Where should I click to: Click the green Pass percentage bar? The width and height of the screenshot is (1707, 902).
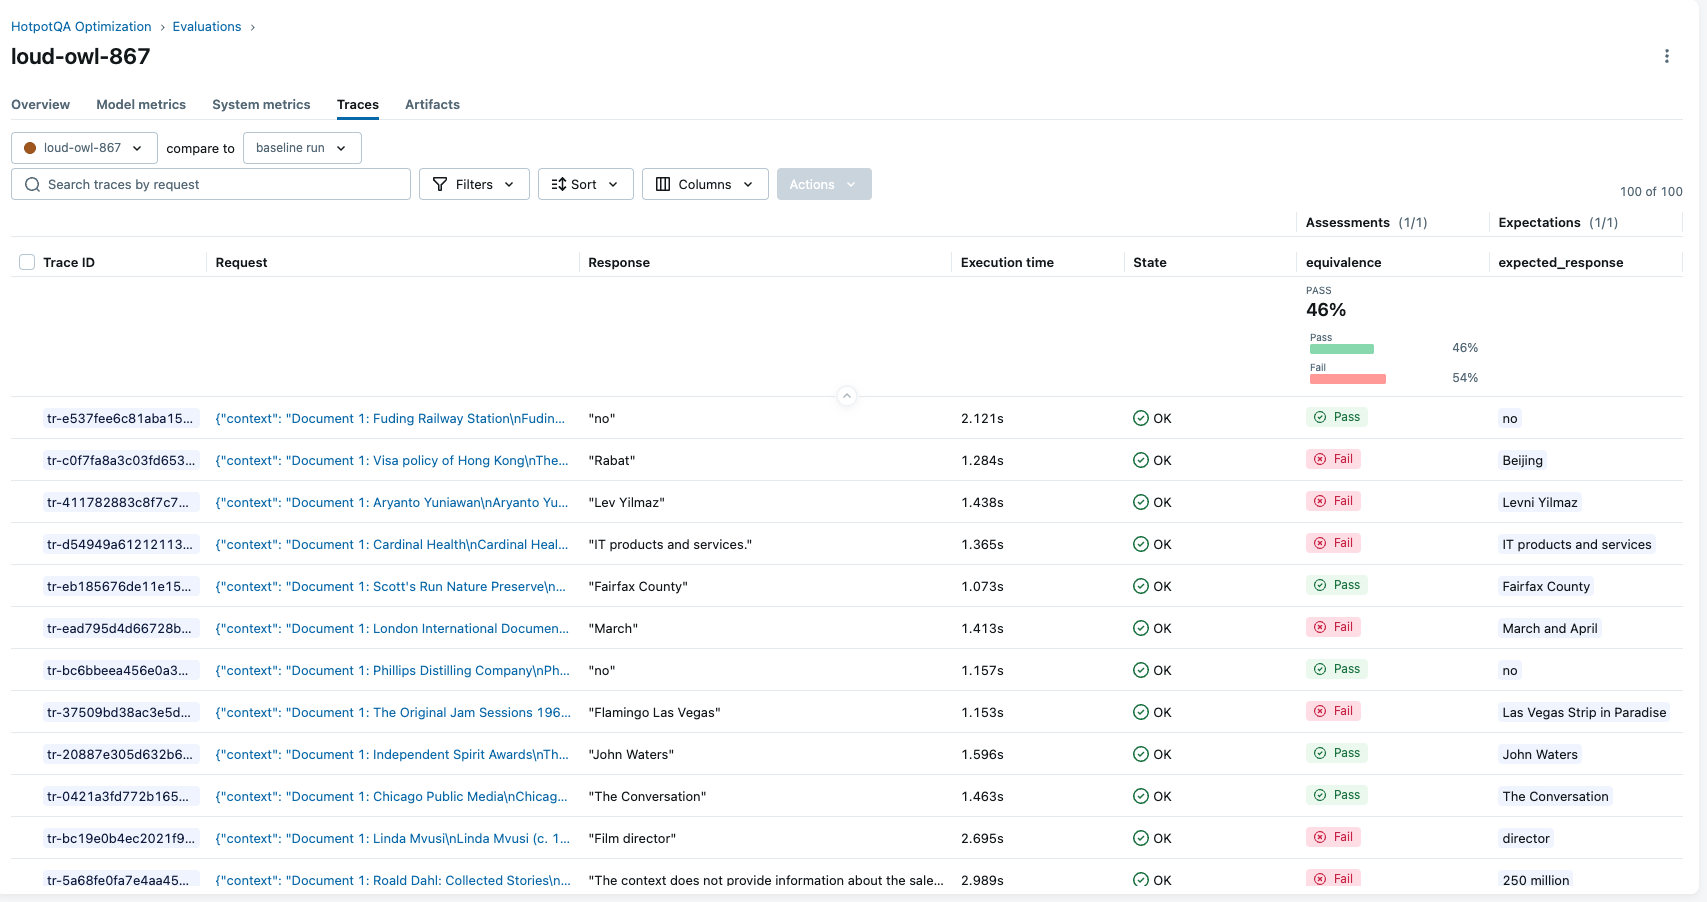1341,349
